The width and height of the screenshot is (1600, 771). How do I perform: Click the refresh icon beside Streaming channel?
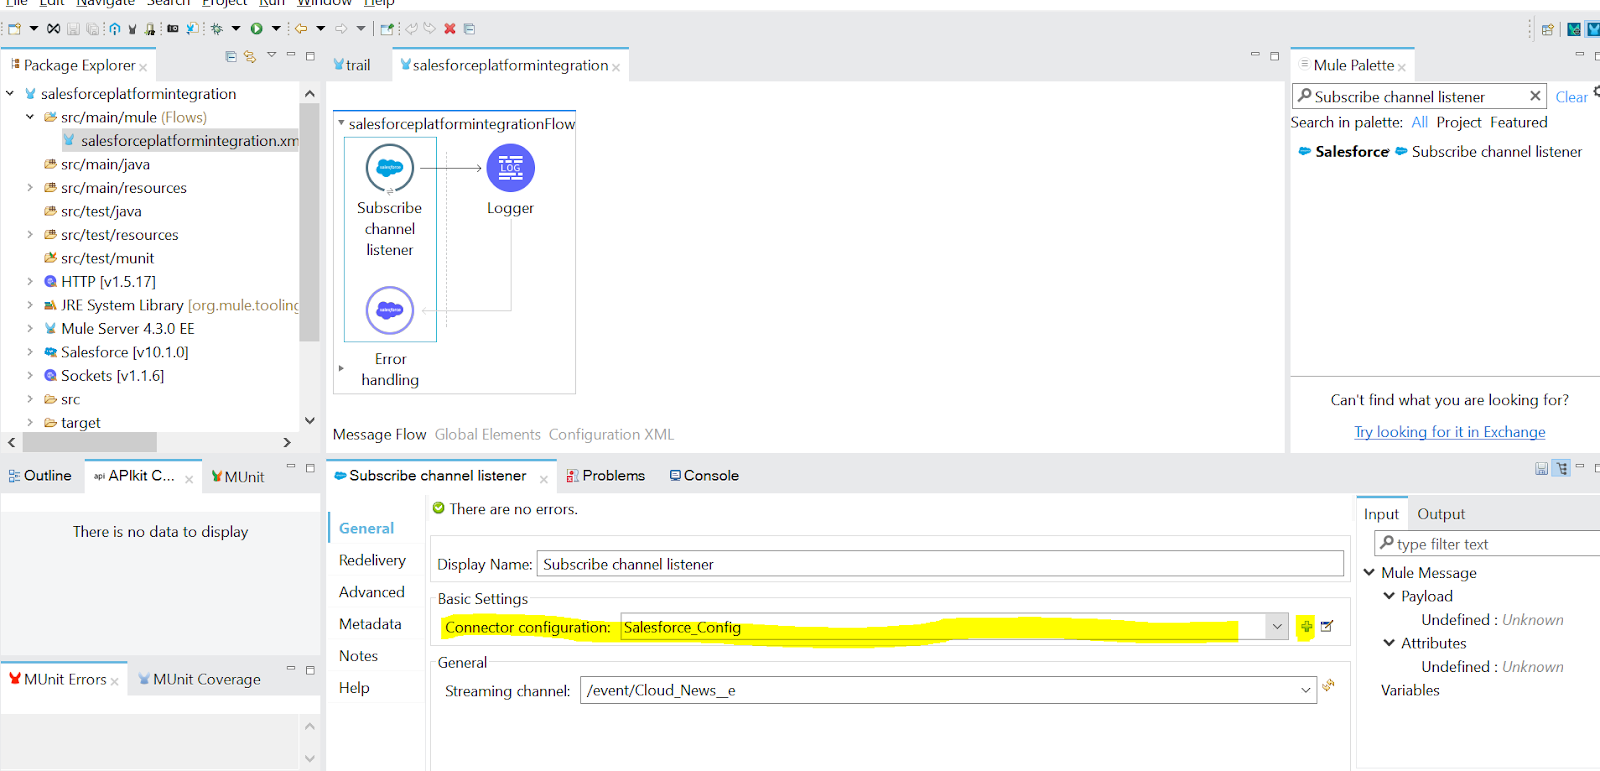pyautogui.click(x=1328, y=686)
